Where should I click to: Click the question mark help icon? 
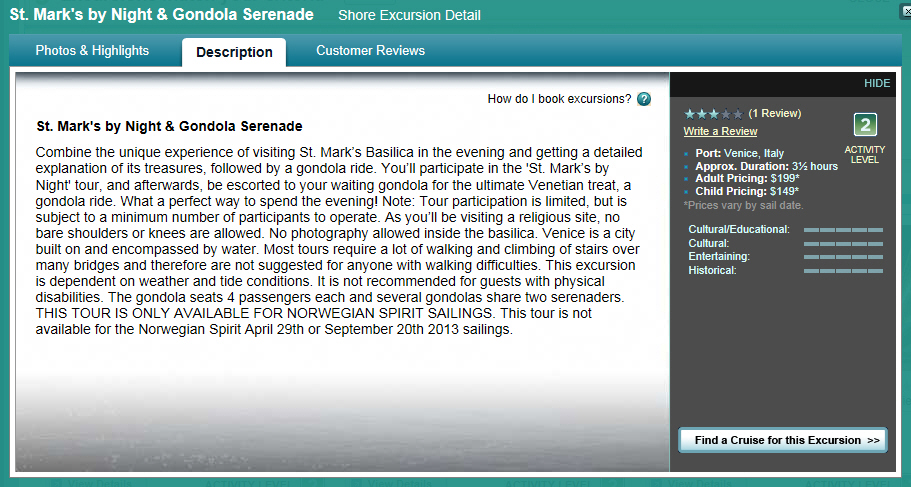[644, 99]
